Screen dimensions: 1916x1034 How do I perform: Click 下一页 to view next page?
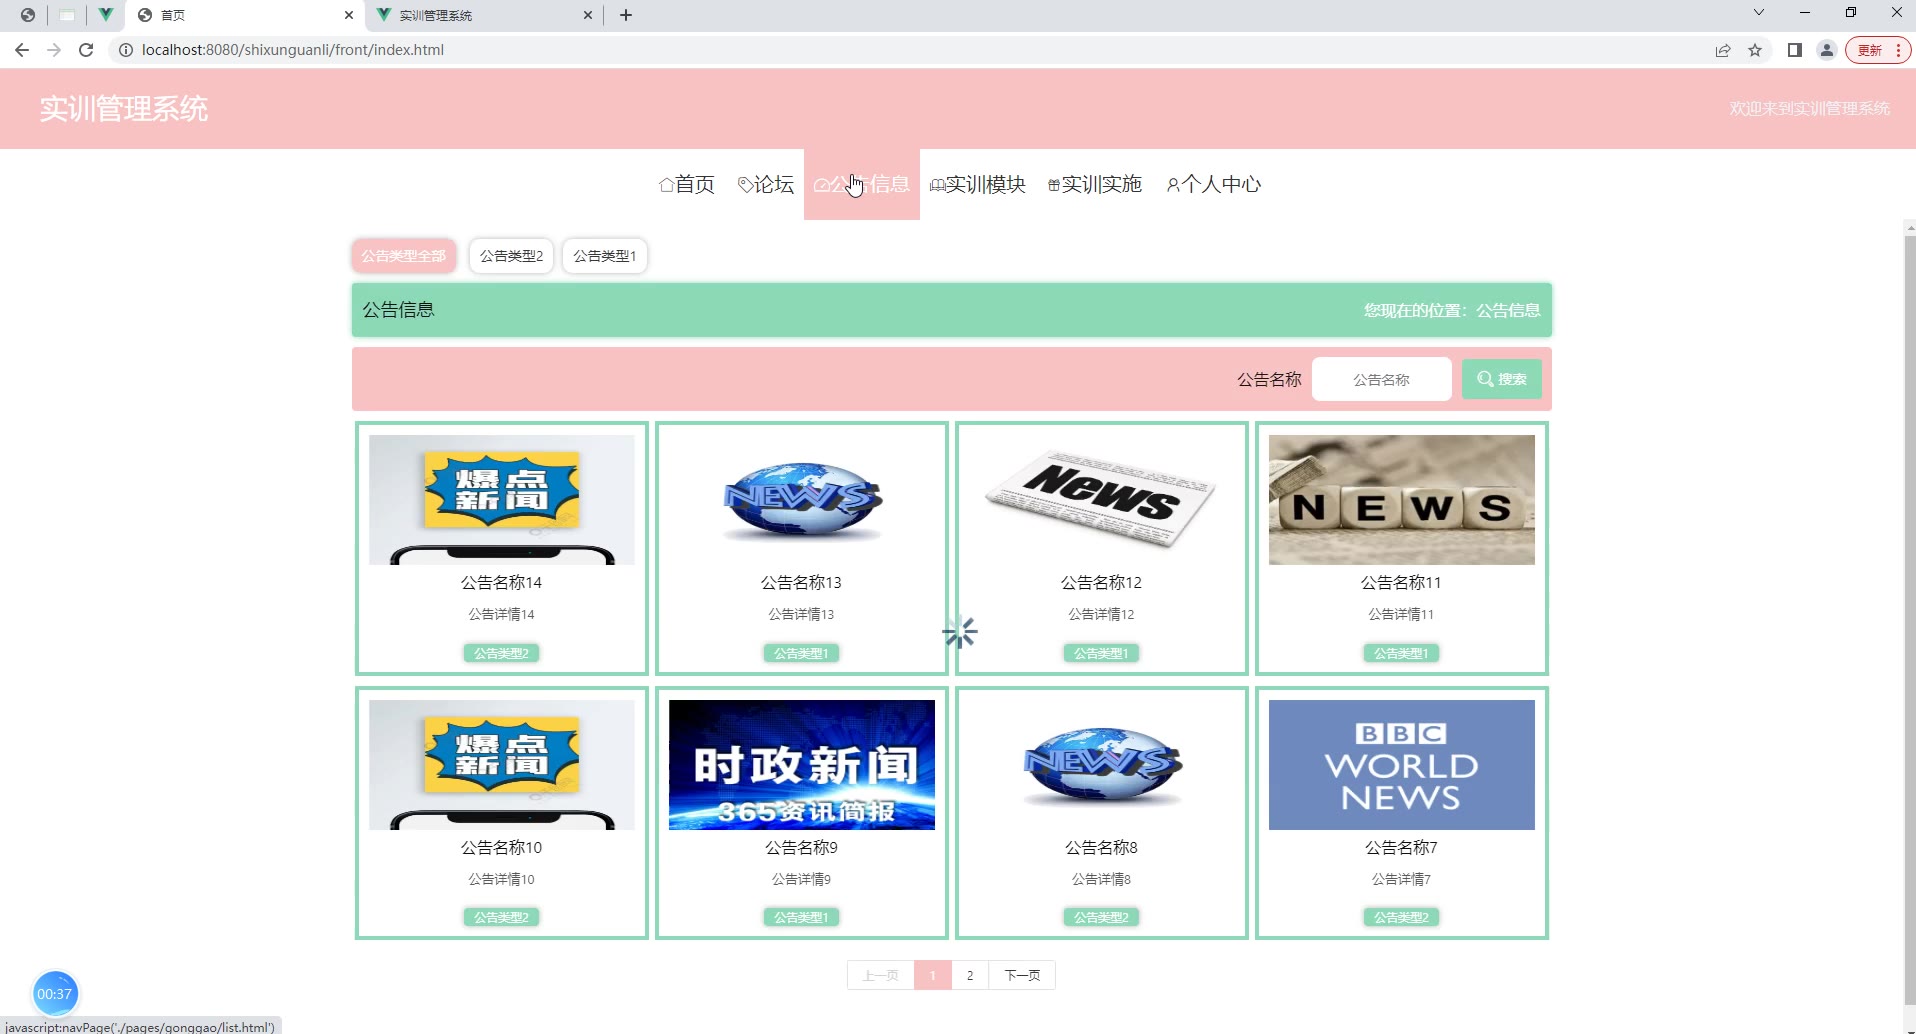coord(1022,975)
